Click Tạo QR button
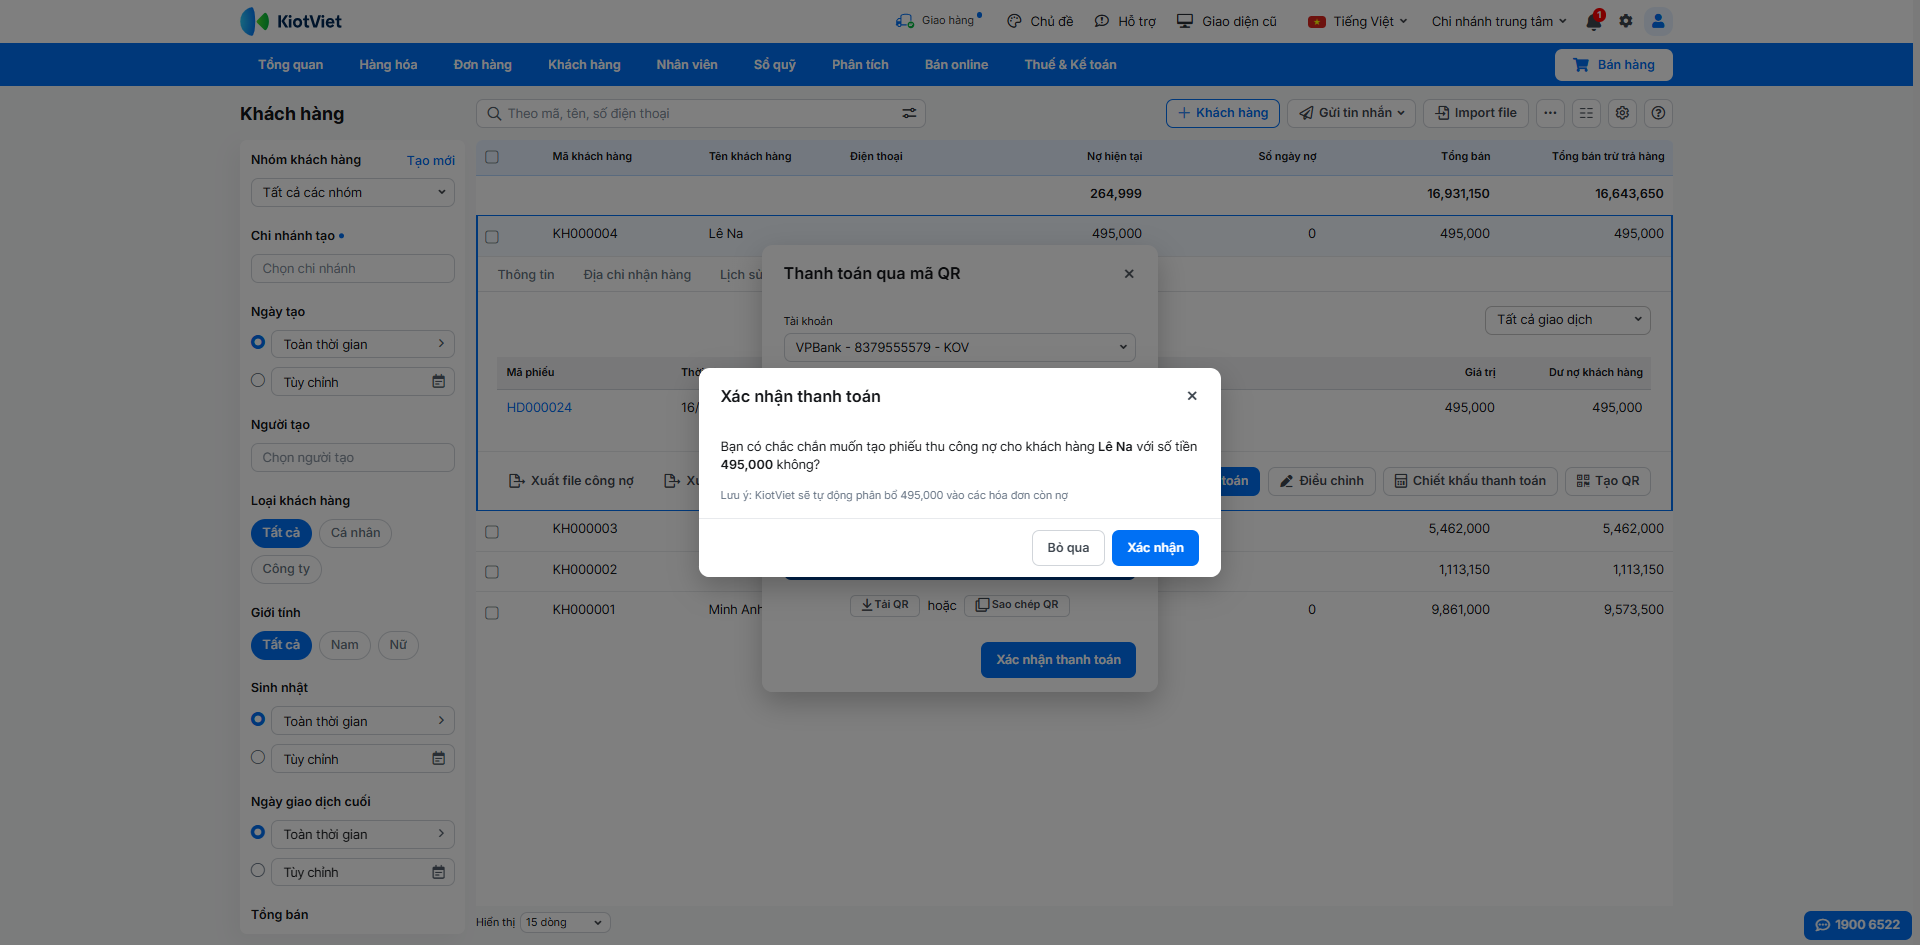The image size is (1920, 945). pyautogui.click(x=1608, y=481)
